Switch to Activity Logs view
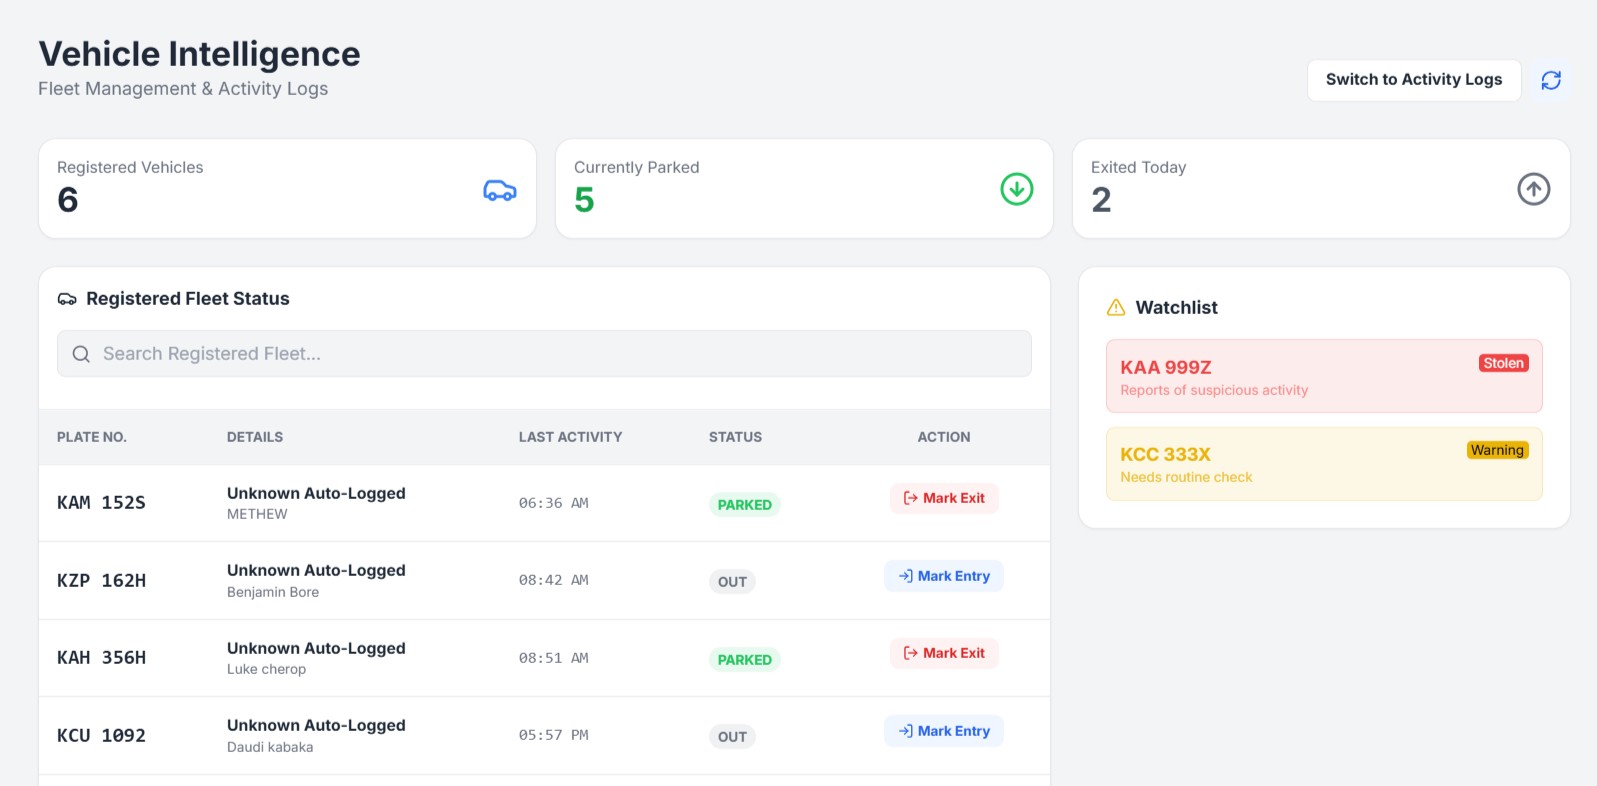The width and height of the screenshot is (1597, 786). tap(1413, 80)
